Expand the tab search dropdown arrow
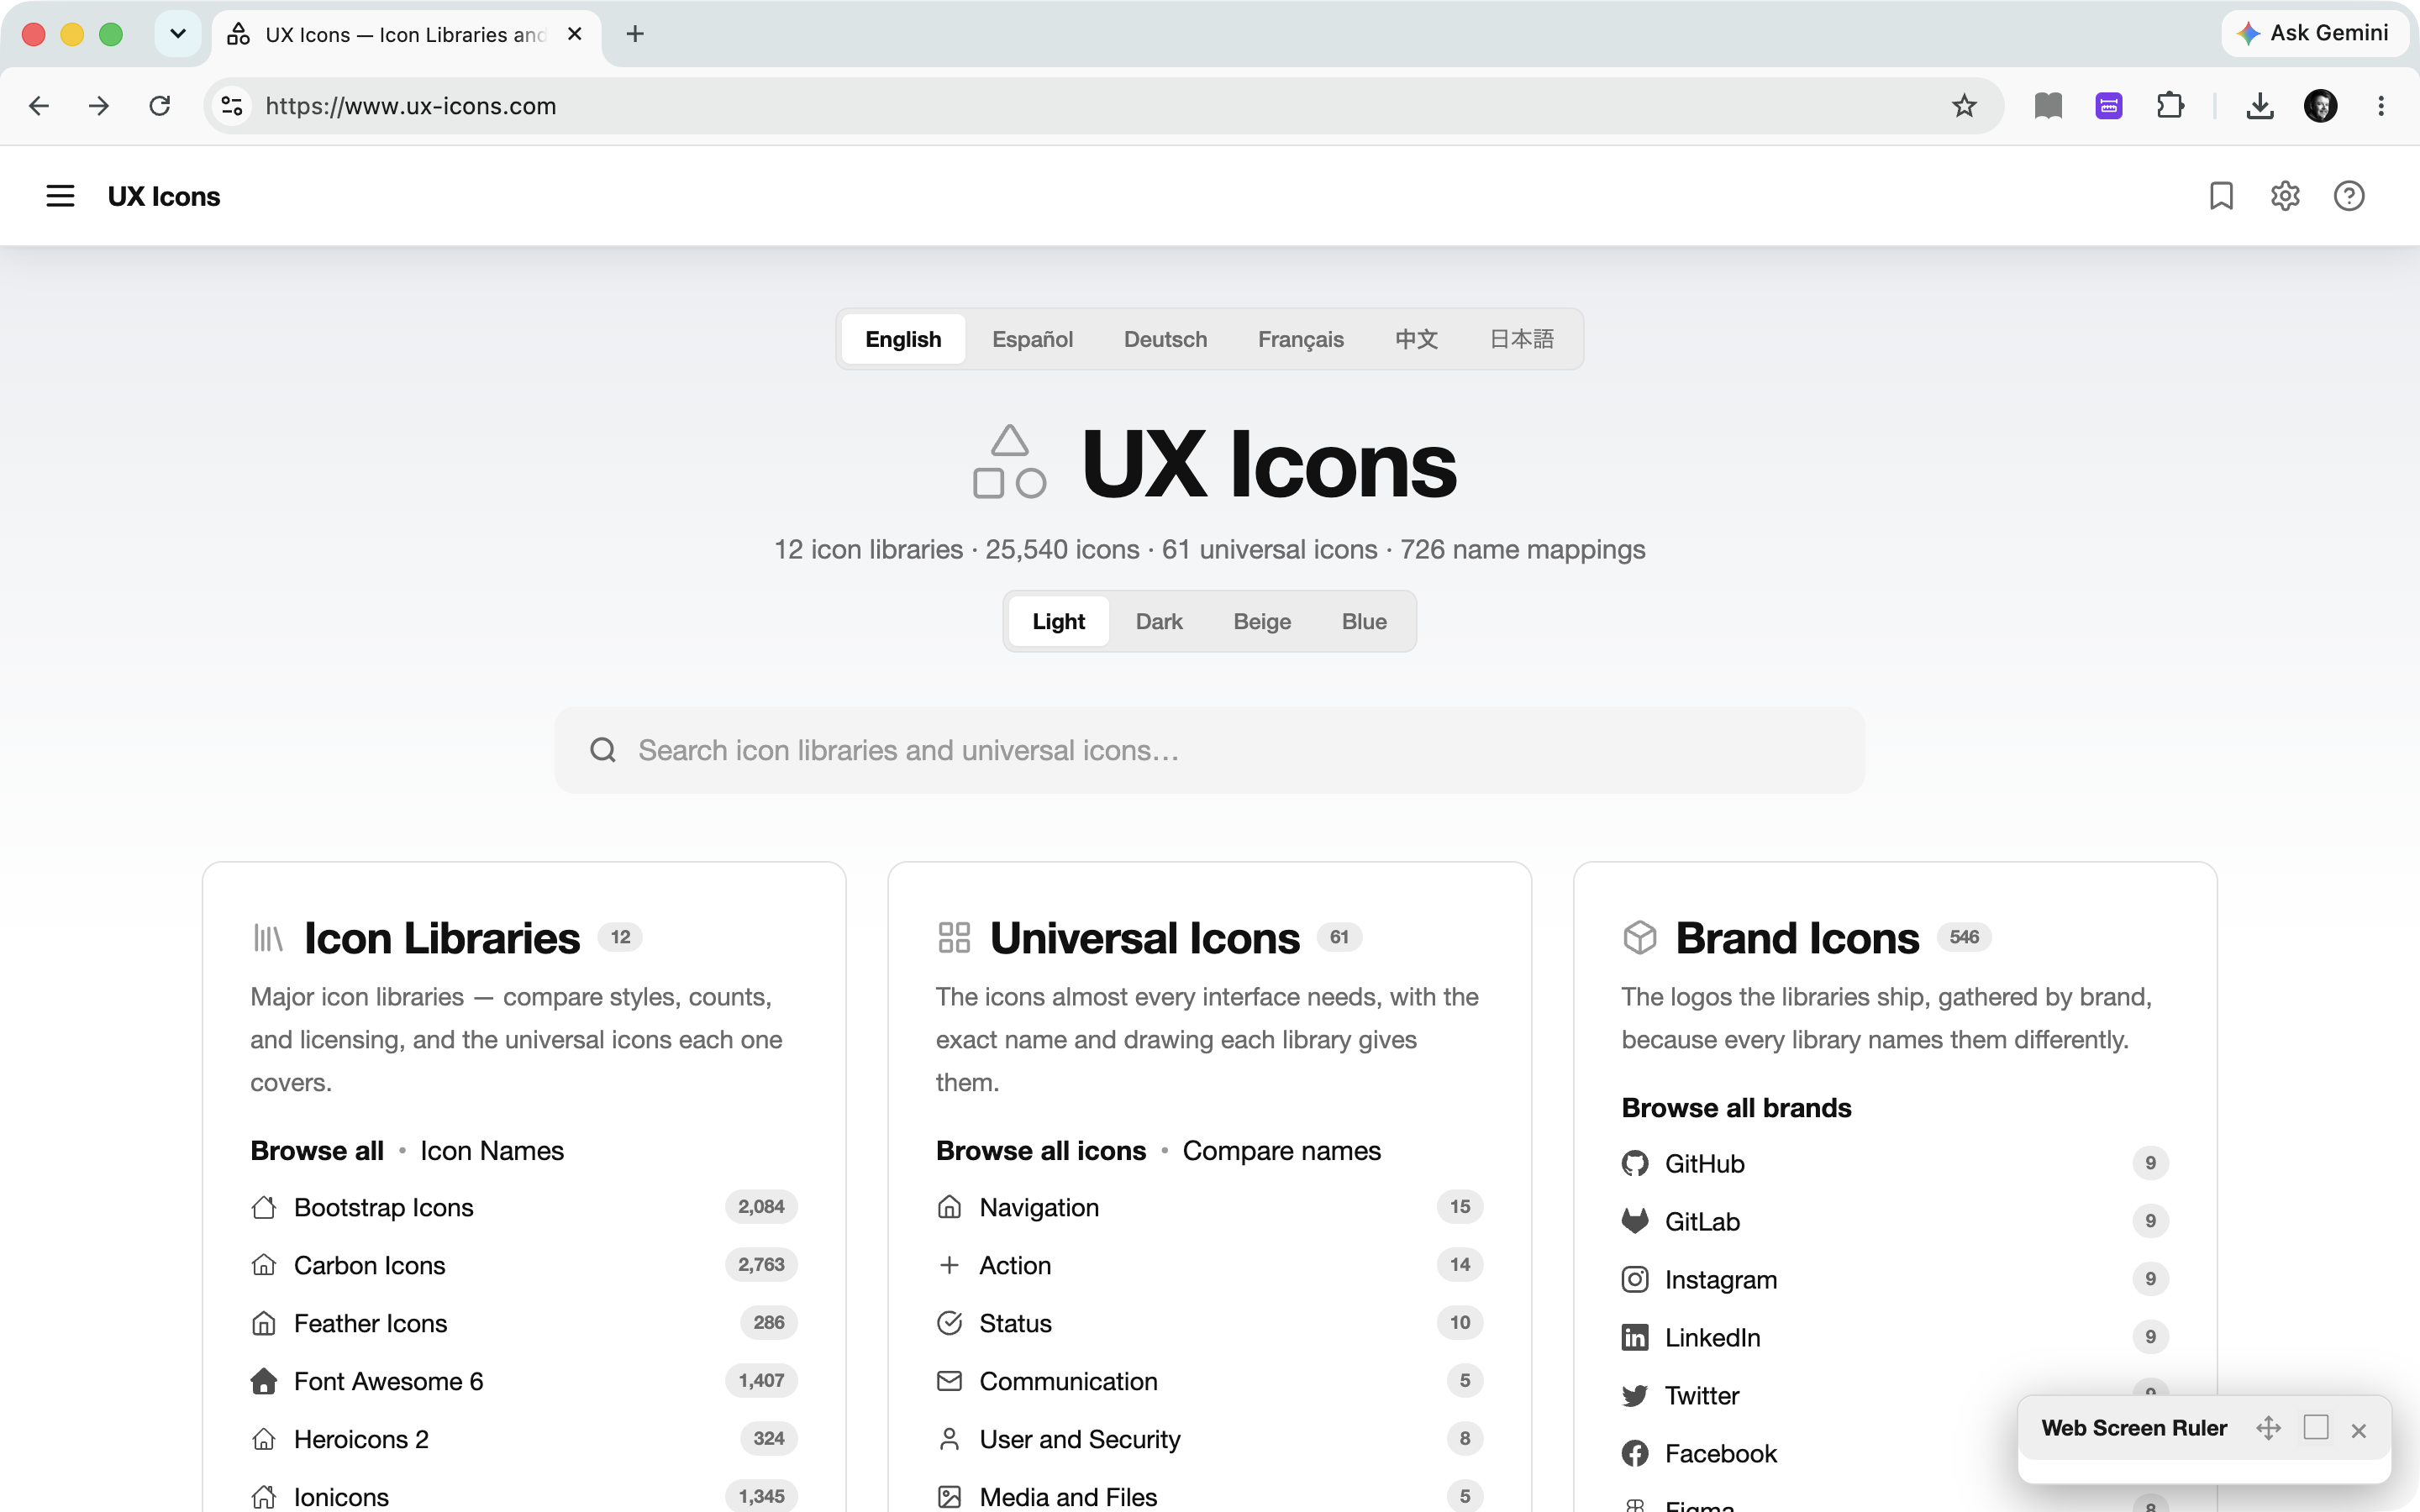 [x=178, y=34]
